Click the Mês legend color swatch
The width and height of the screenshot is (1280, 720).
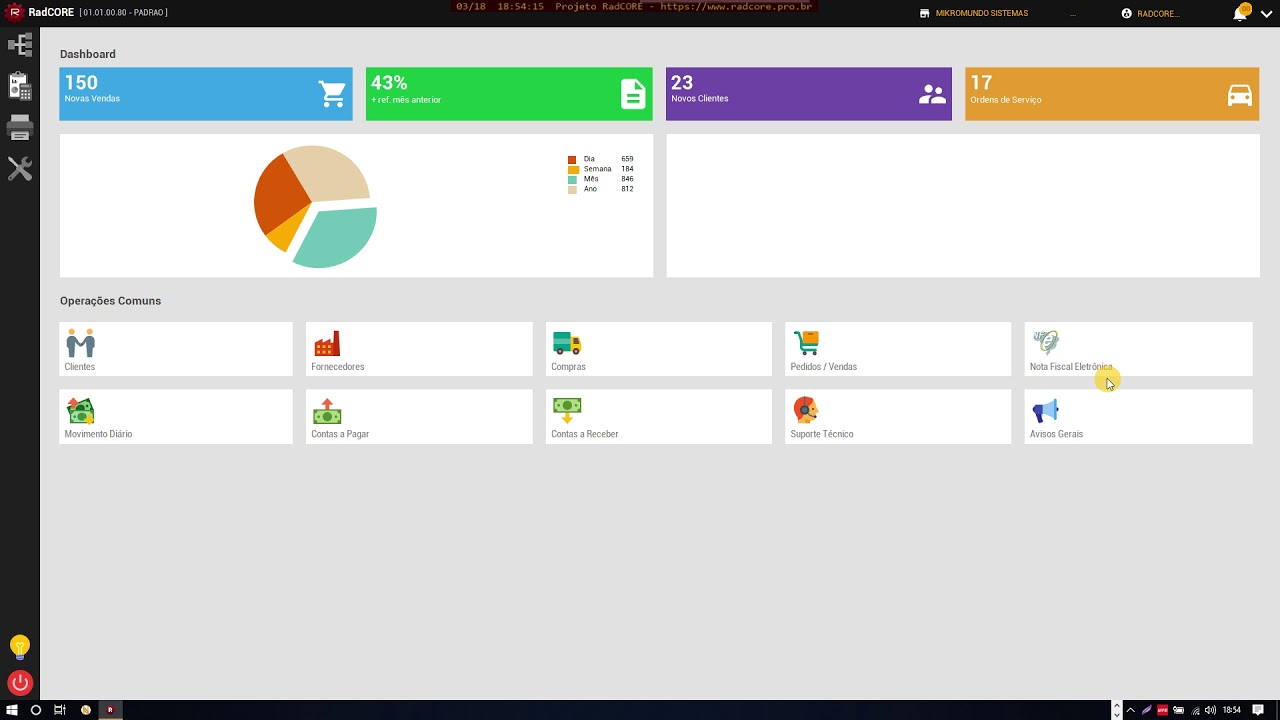[x=572, y=180]
